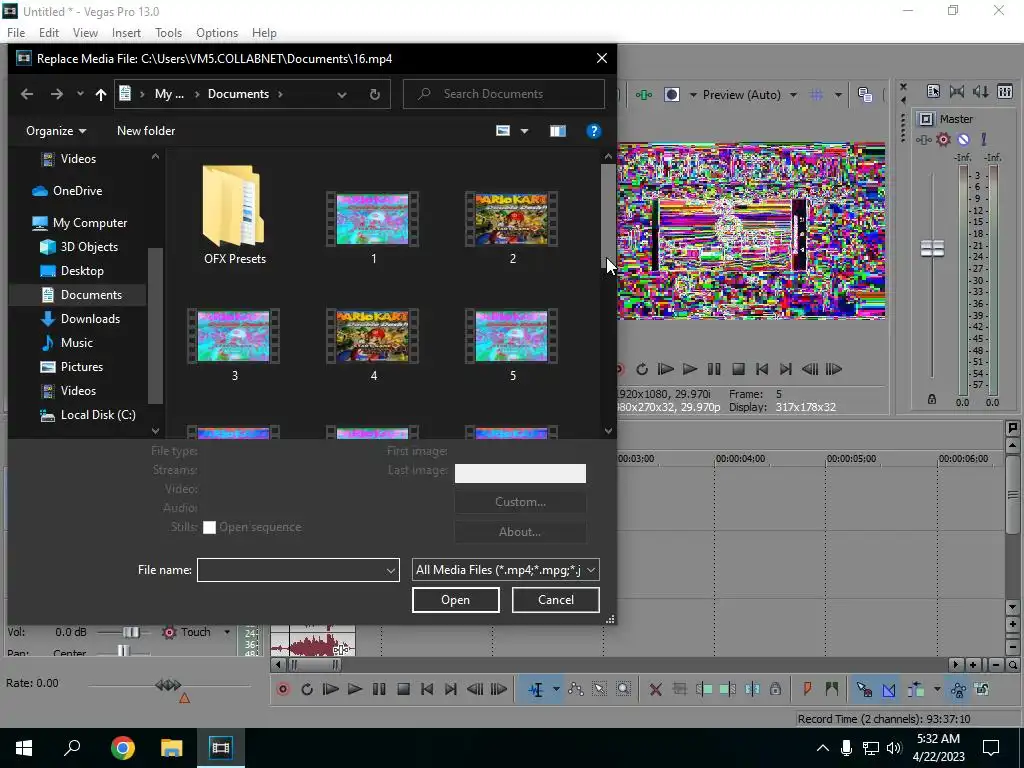Toggle Automatic Crossfades button
Screen dimensions: 1024x768
[889, 689]
